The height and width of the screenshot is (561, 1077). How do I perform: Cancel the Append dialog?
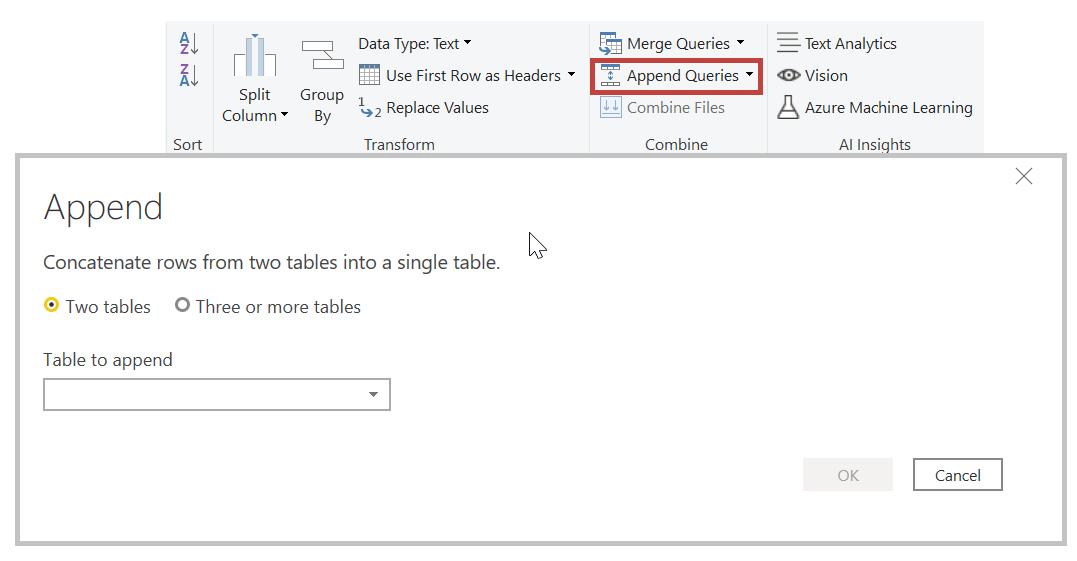pos(957,474)
